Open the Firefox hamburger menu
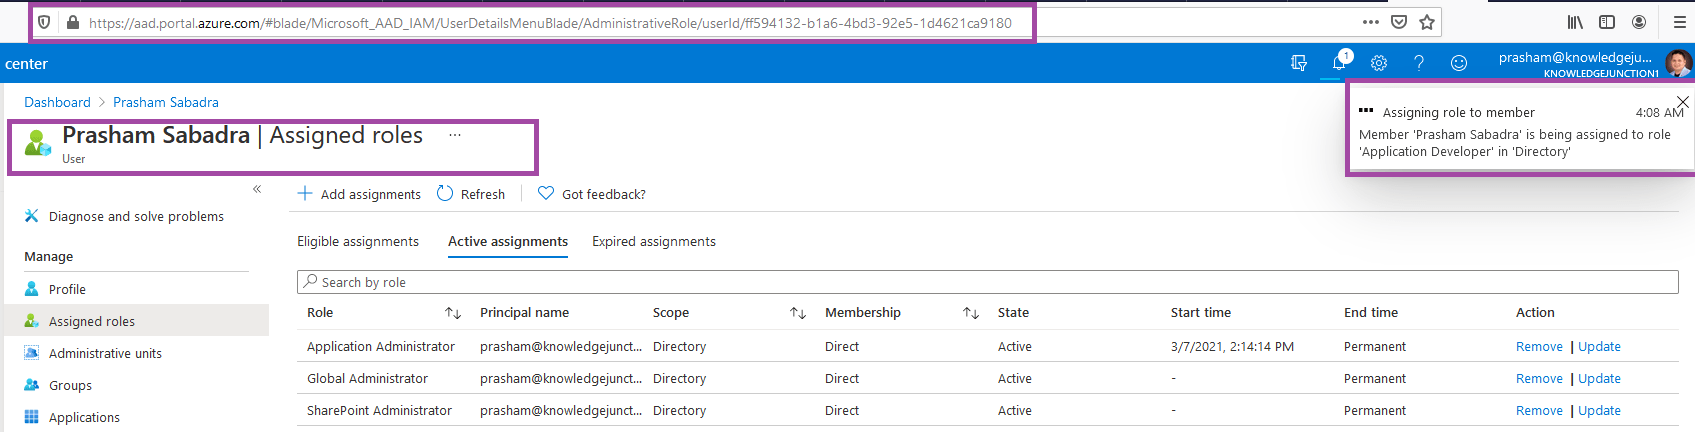 click(1680, 22)
